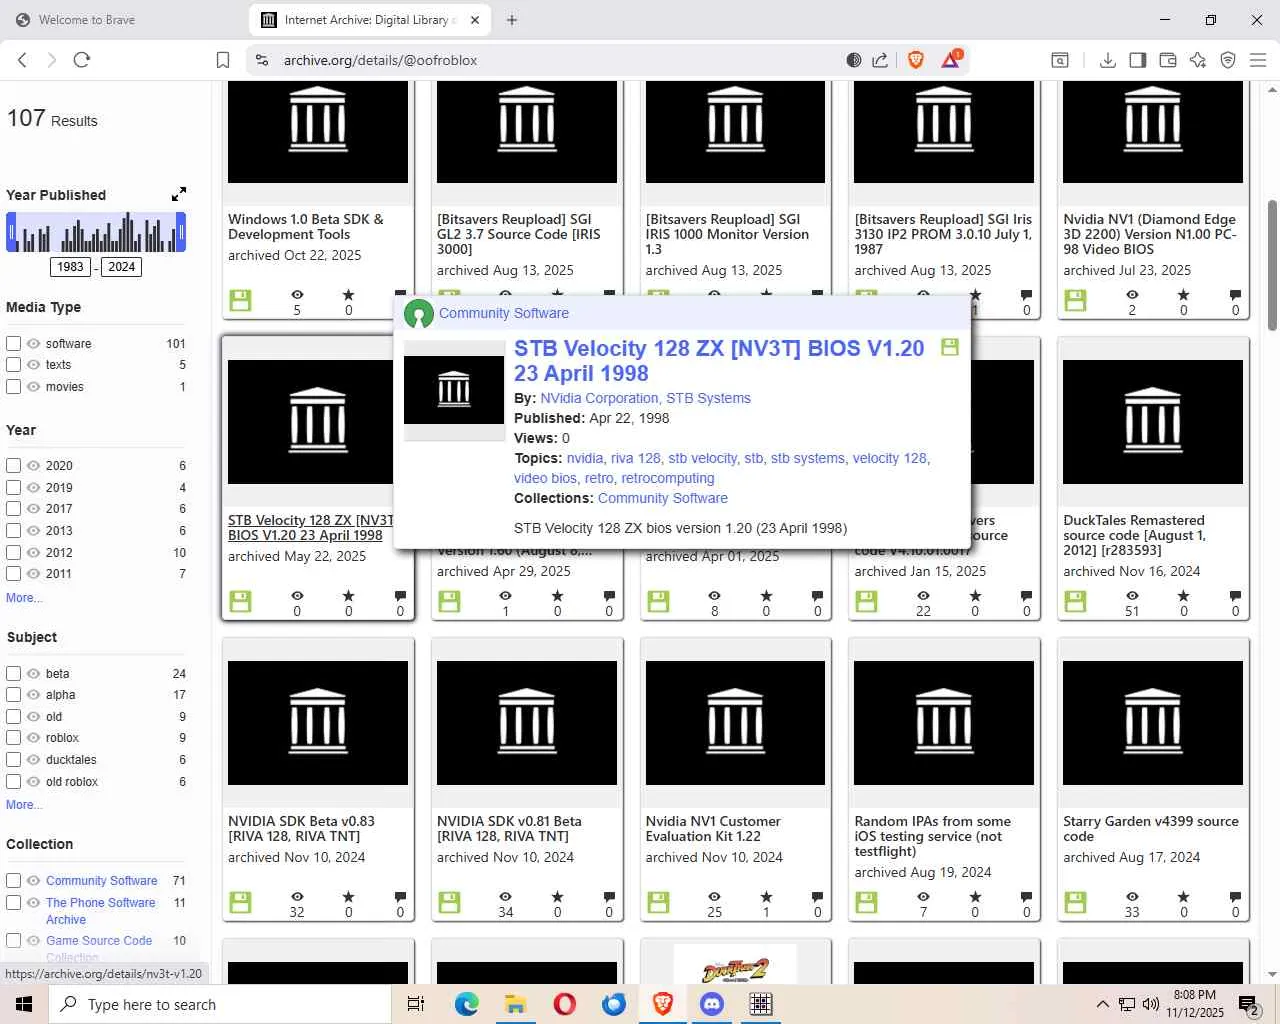Click the address bar URL
The height and width of the screenshot is (1024, 1280).
tap(380, 60)
